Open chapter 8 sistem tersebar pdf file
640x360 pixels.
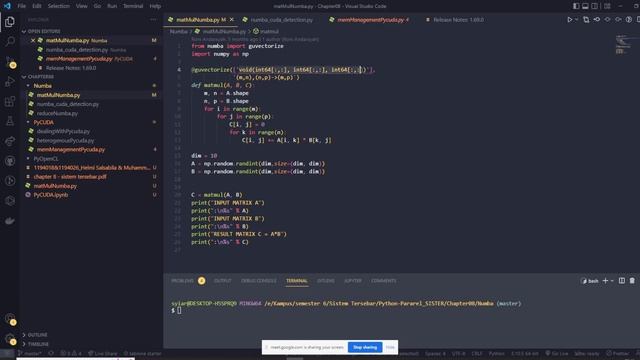(x=70, y=177)
